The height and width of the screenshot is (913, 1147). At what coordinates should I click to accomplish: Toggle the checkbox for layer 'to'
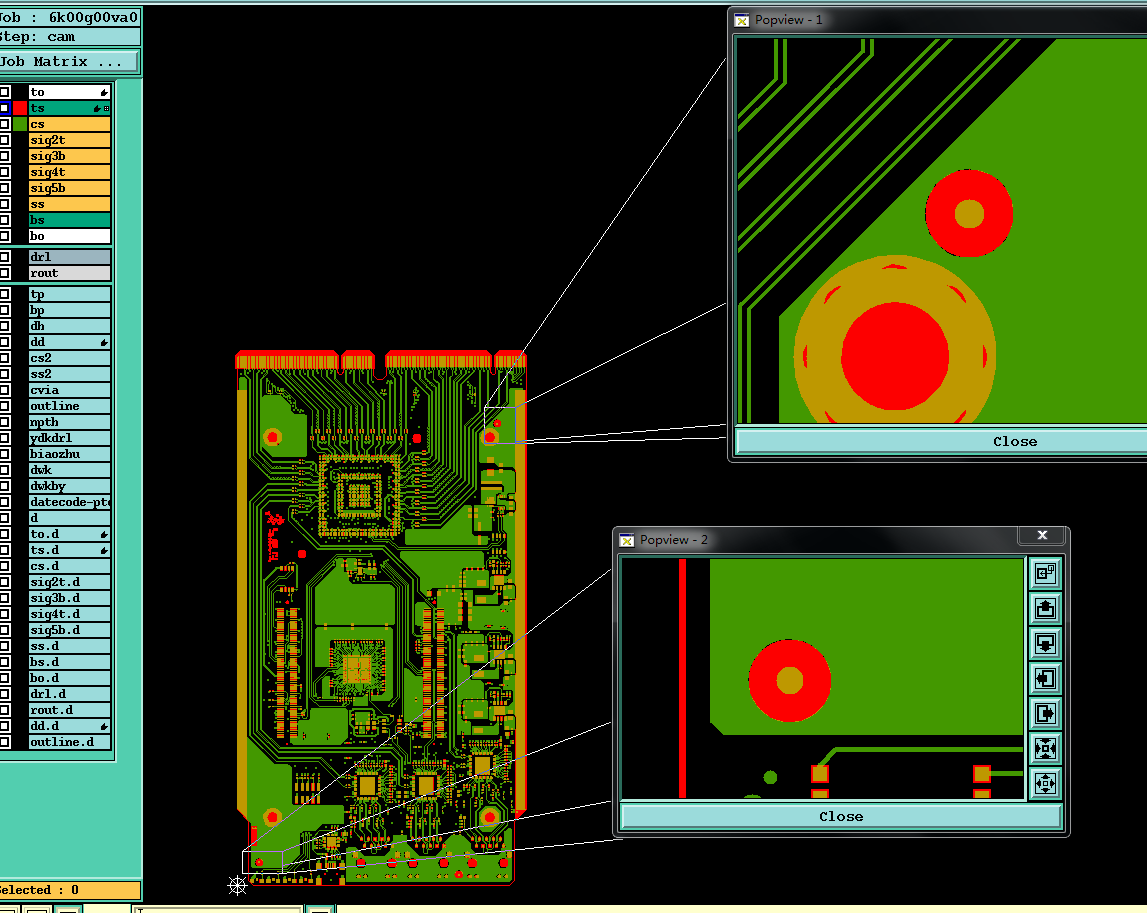[4, 92]
